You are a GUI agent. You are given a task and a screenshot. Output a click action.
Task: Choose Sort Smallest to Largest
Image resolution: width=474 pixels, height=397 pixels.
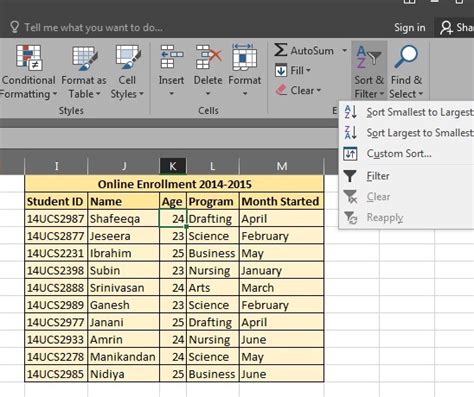pyautogui.click(x=407, y=112)
